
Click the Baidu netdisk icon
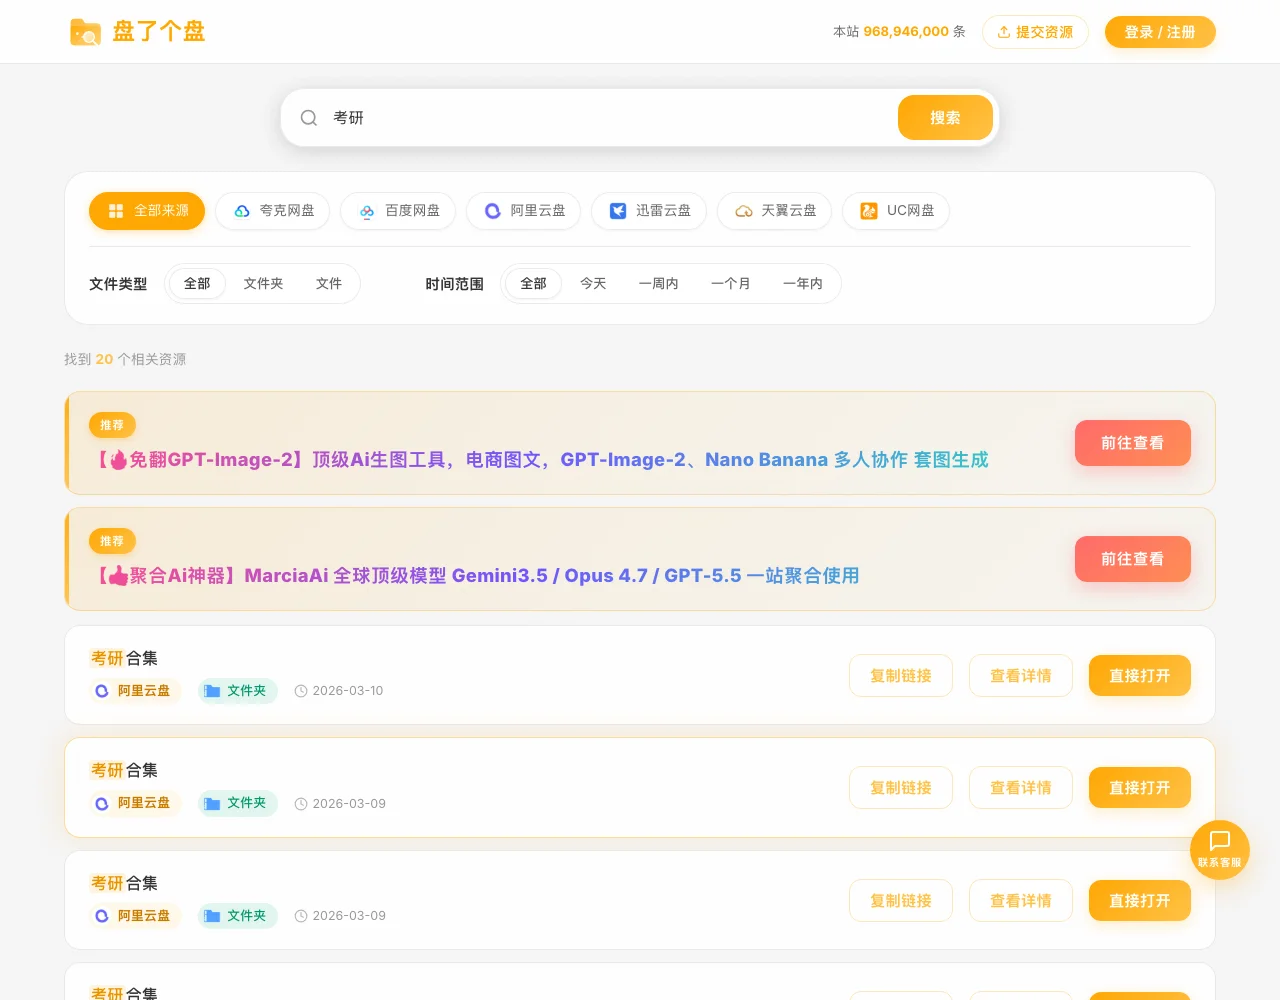coord(367,211)
